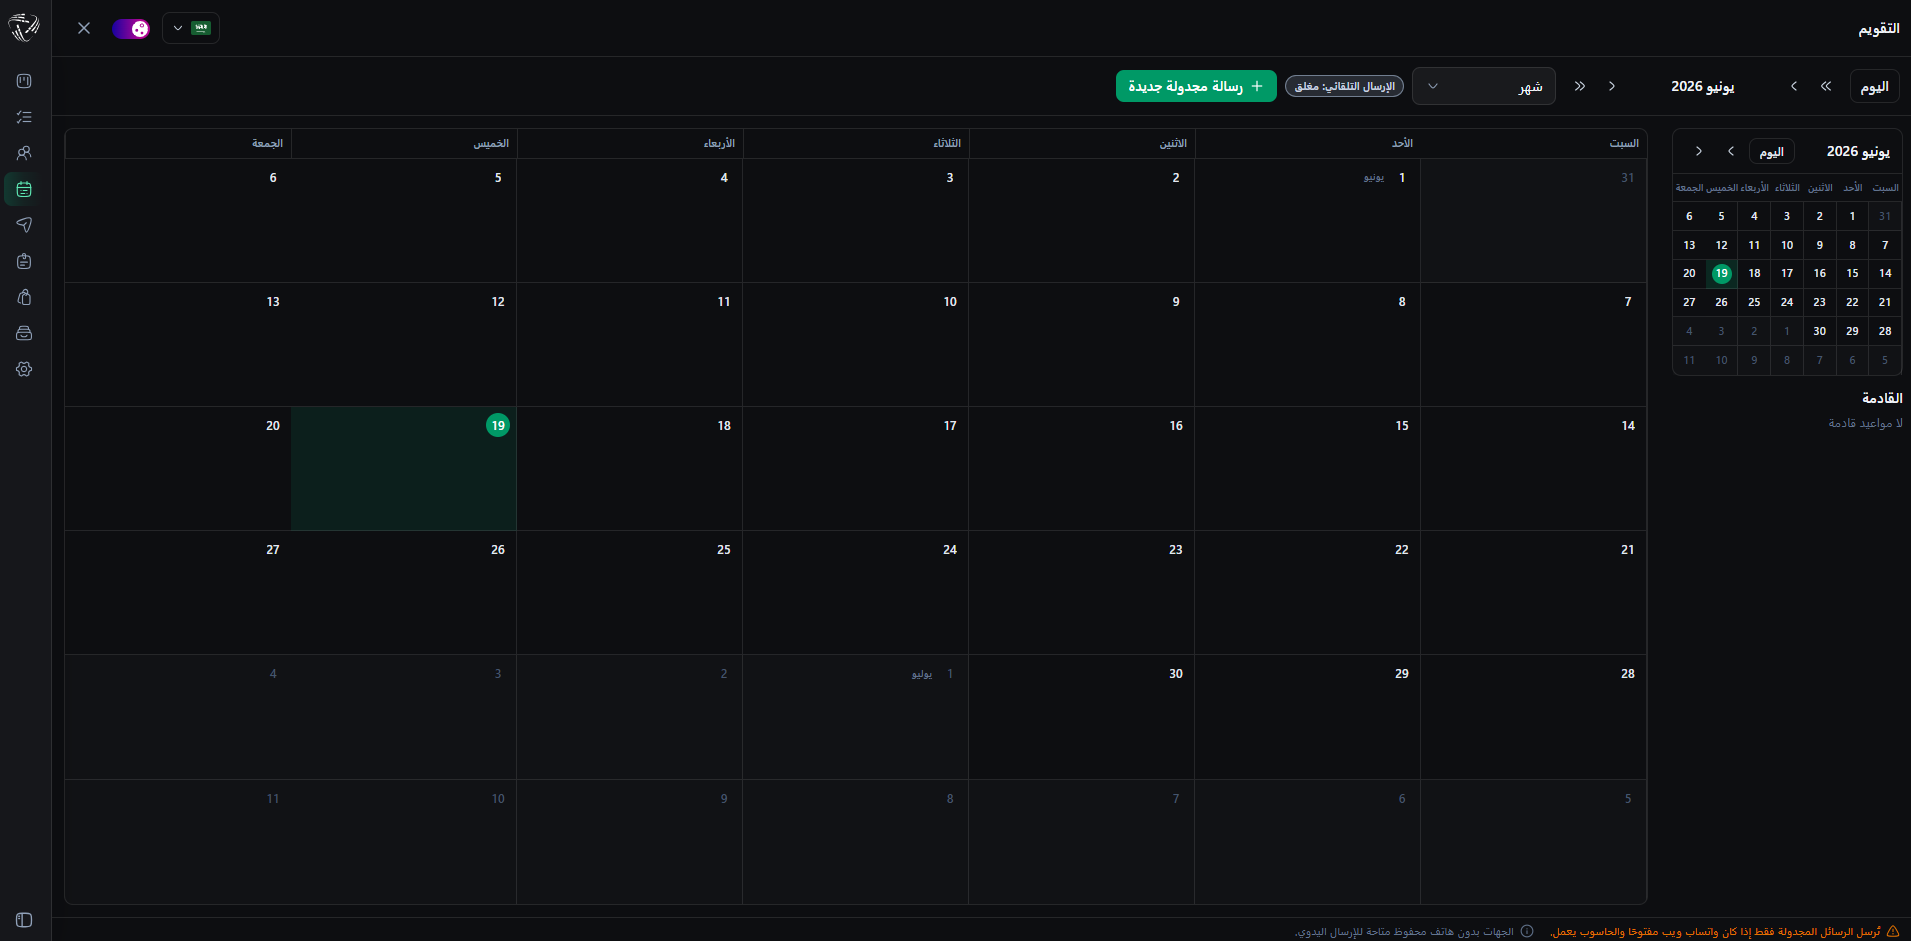The image size is (1911, 941).
Task: Open the shopping bags icon in sidebar
Action: pyautogui.click(x=24, y=297)
